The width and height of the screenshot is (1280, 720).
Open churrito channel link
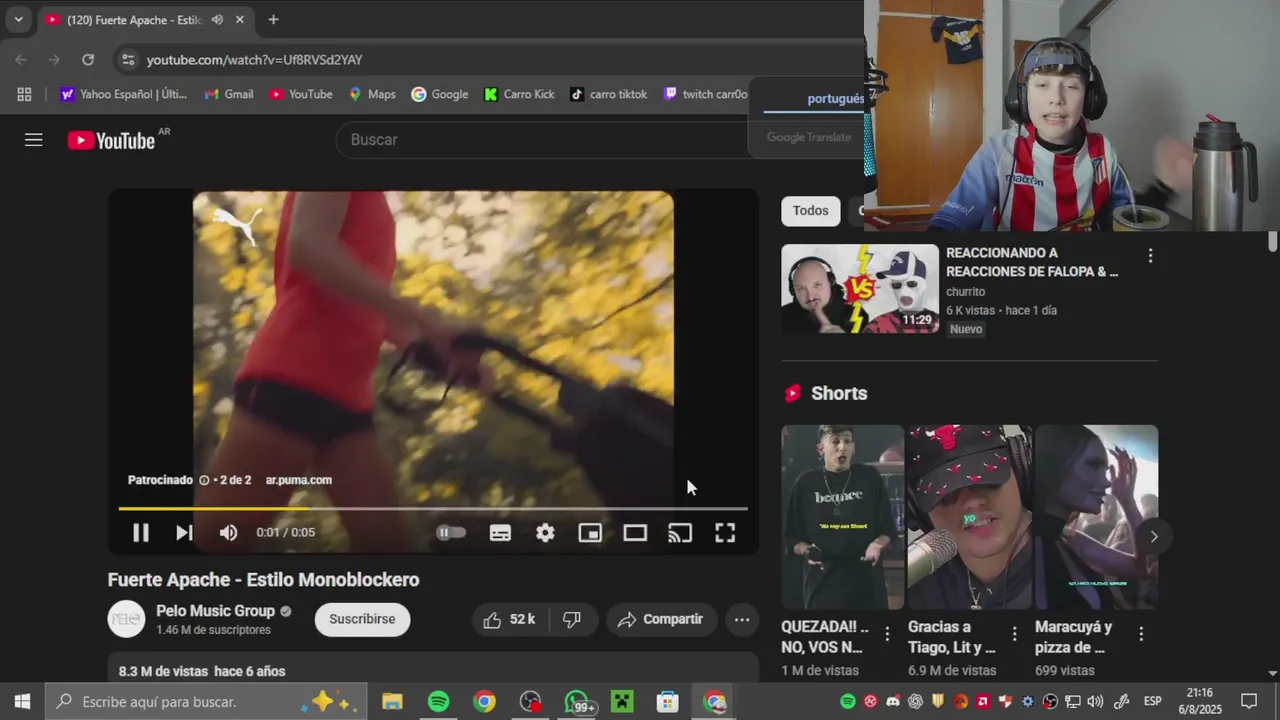click(x=965, y=292)
